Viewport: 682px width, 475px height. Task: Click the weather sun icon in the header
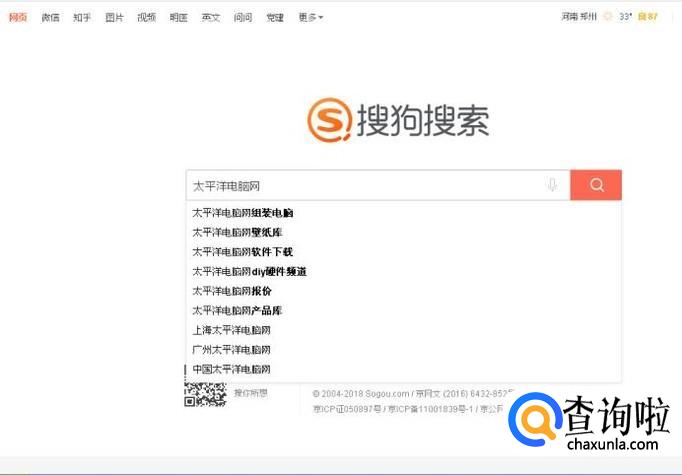coord(608,17)
